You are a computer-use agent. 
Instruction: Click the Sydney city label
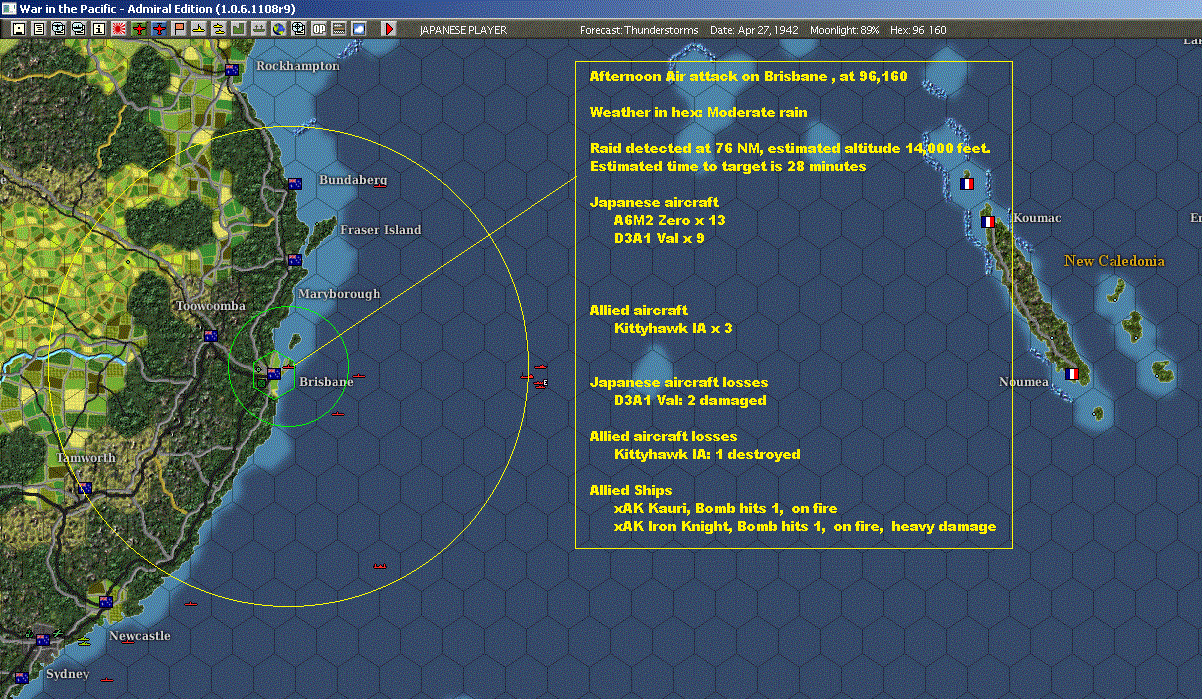67,674
